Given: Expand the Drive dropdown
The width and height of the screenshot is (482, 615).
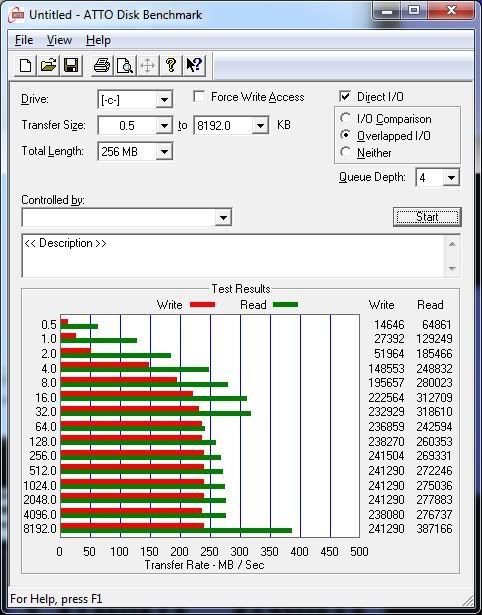Looking at the screenshot, I should pos(164,100).
